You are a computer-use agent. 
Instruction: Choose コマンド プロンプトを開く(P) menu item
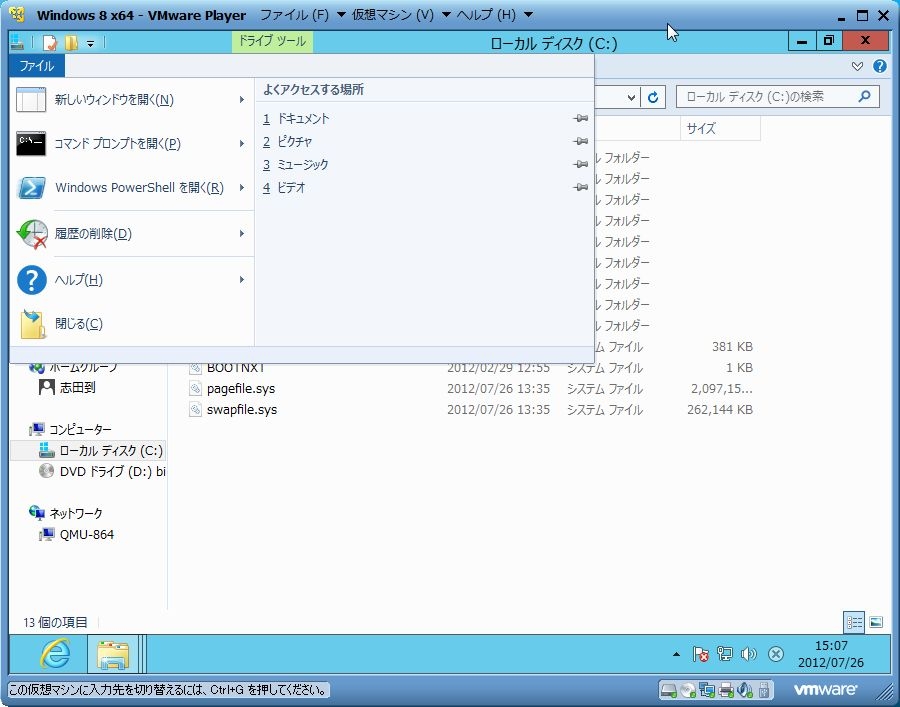[x=131, y=143]
